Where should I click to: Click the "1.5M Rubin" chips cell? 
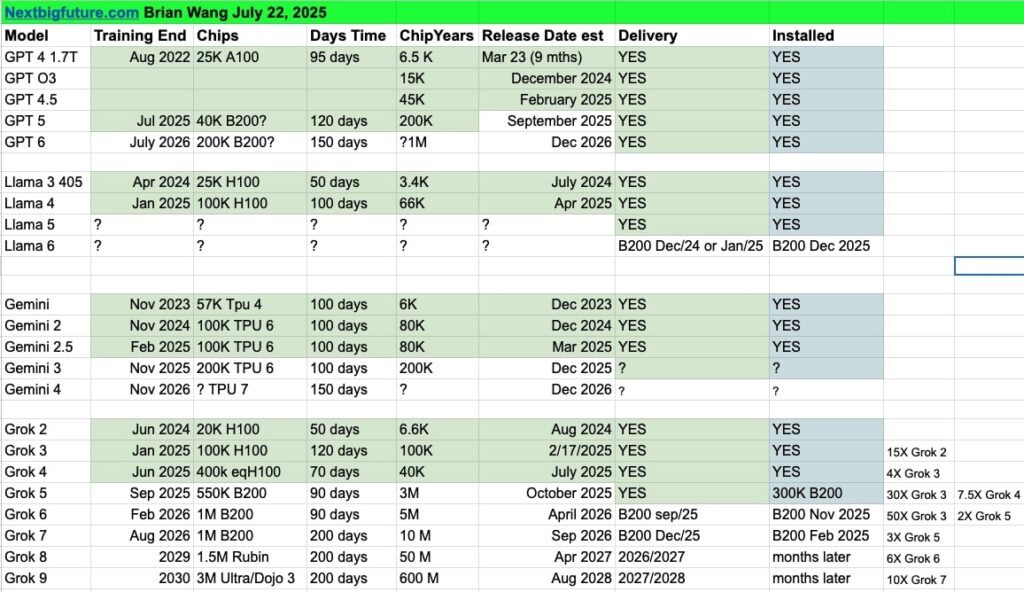pos(250,557)
